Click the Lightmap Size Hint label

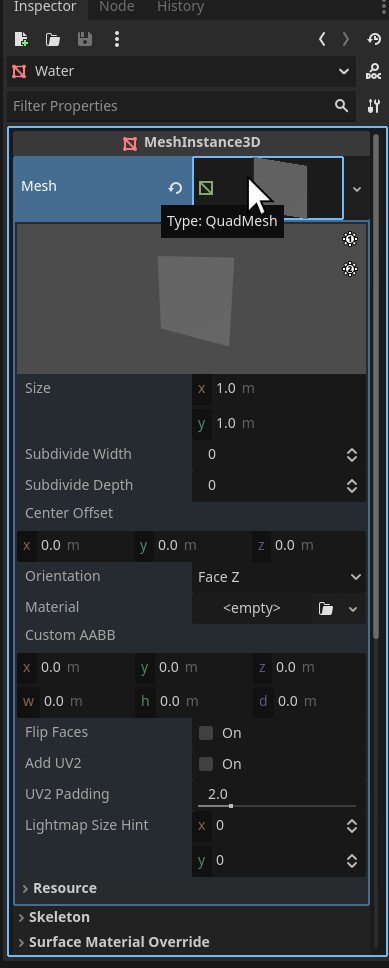[86, 825]
